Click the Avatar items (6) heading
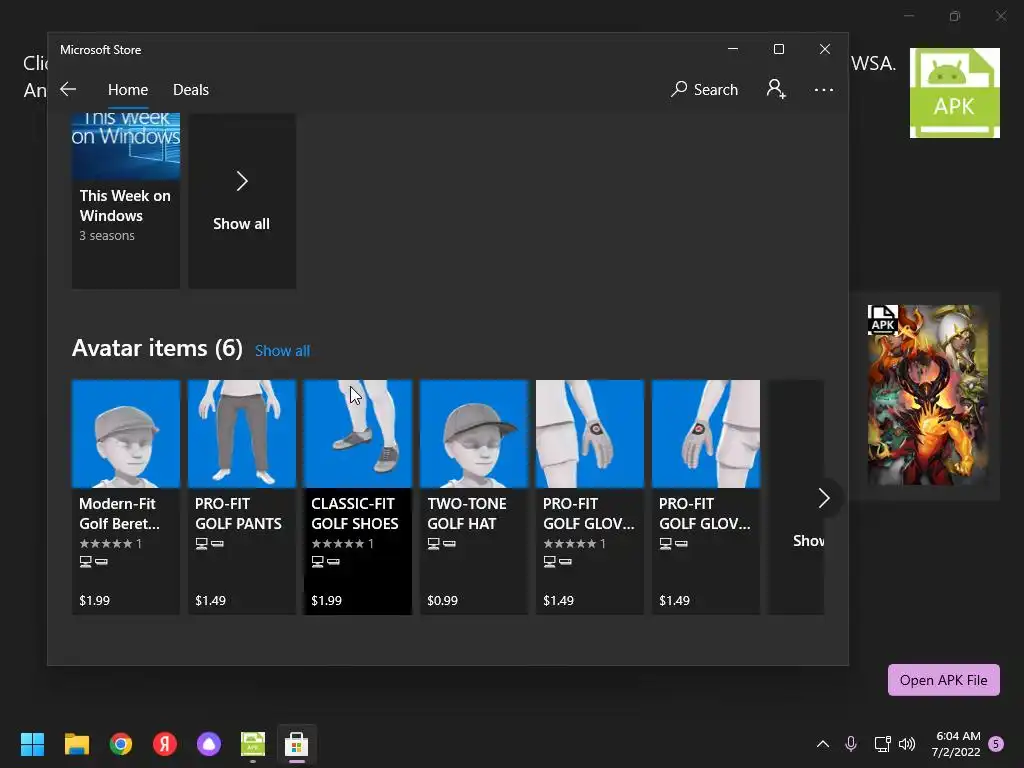The image size is (1024, 768). (157, 348)
